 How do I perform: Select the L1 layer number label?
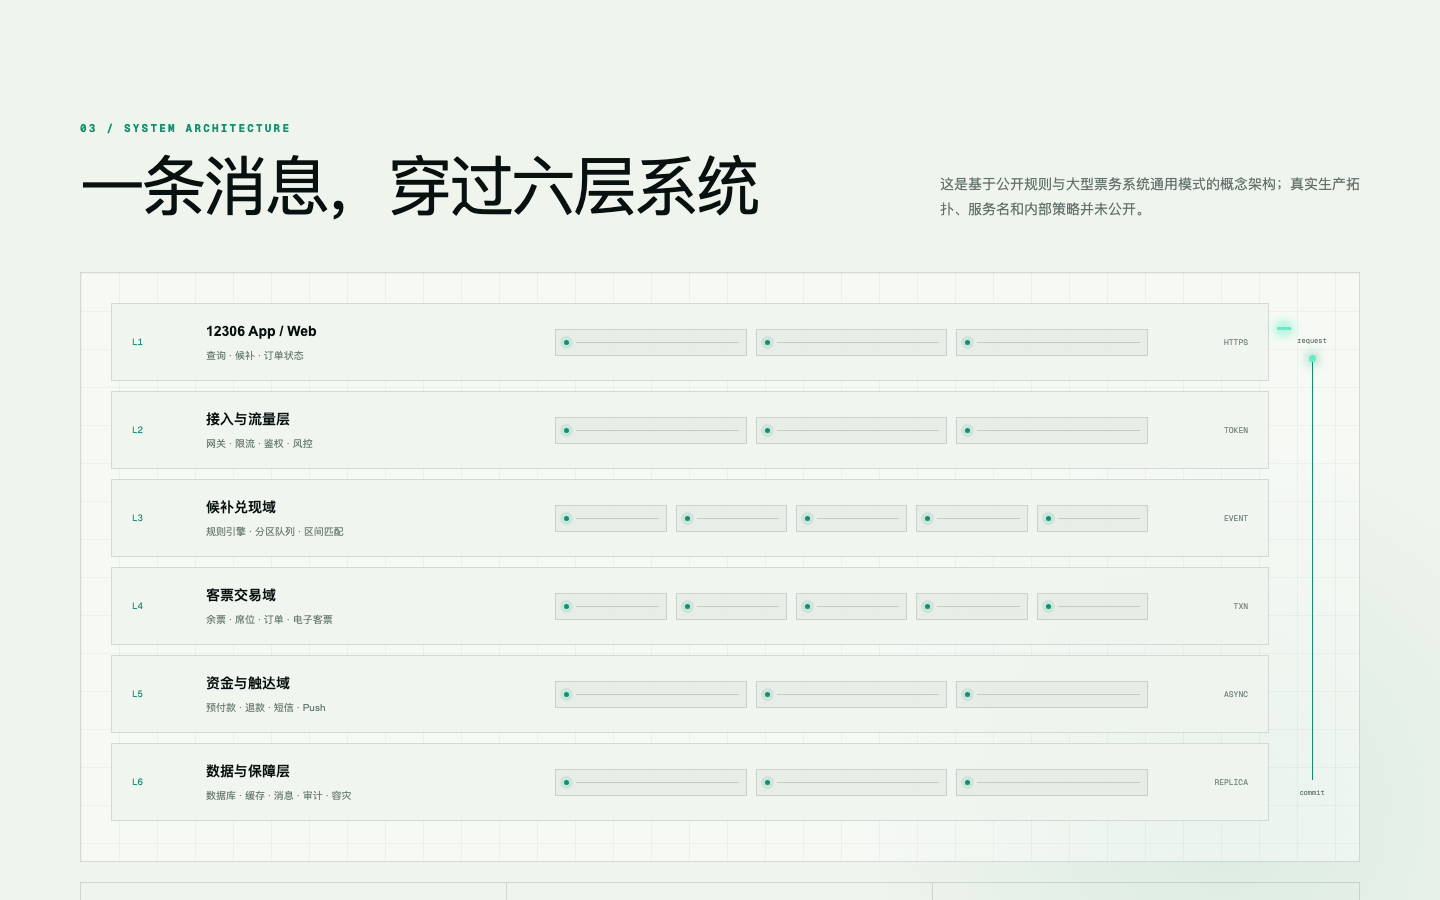click(x=137, y=342)
